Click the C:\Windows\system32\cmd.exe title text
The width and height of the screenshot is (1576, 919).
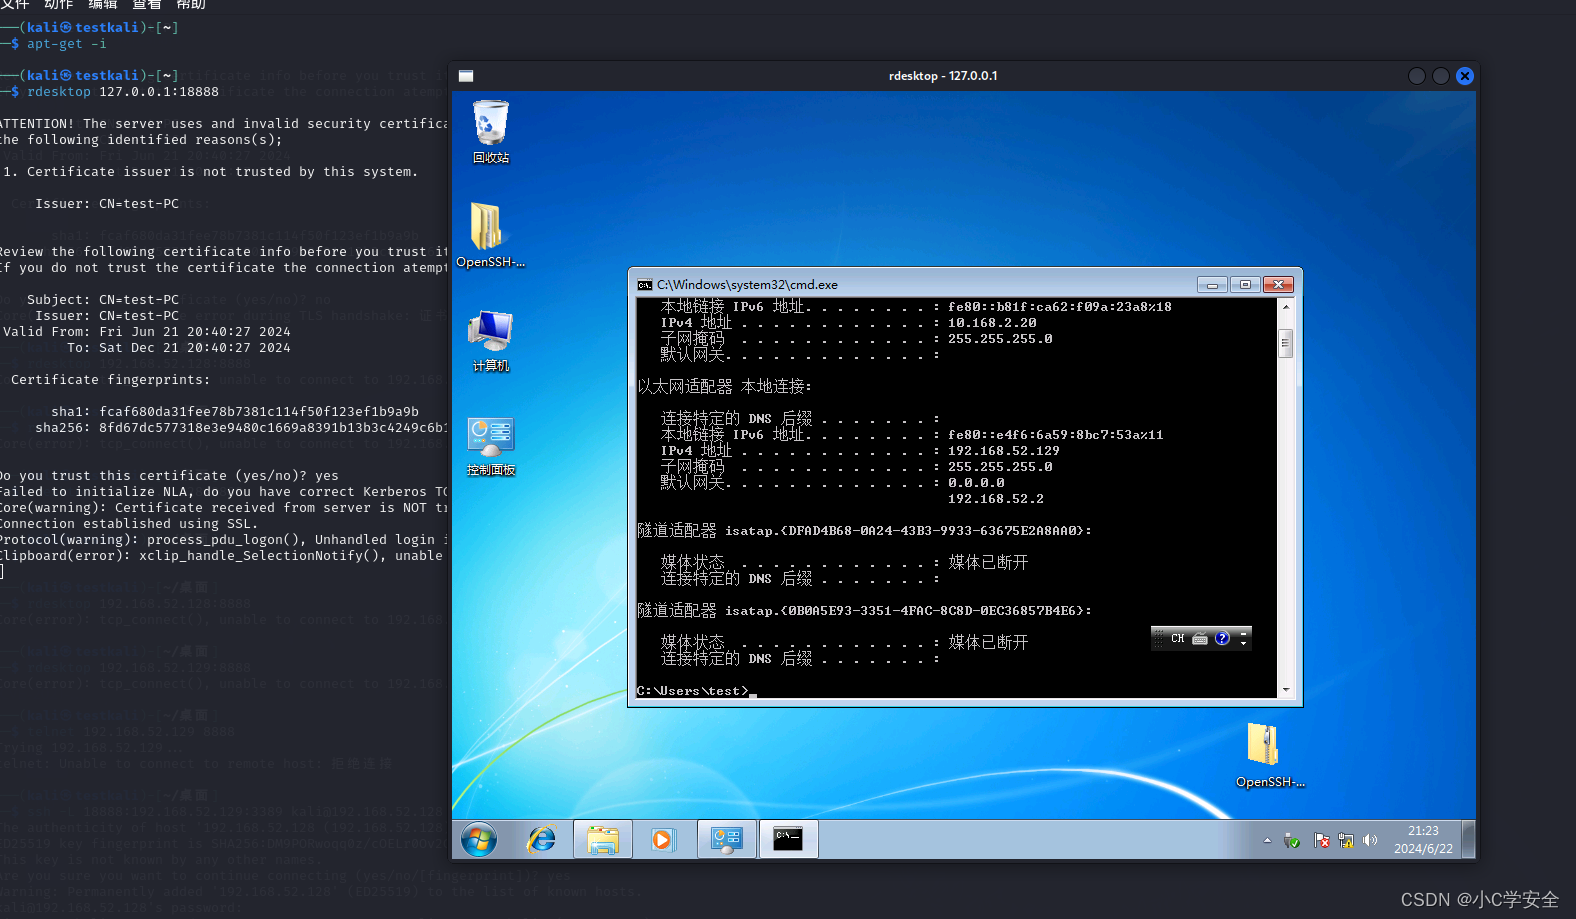click(x=748, y=285)
